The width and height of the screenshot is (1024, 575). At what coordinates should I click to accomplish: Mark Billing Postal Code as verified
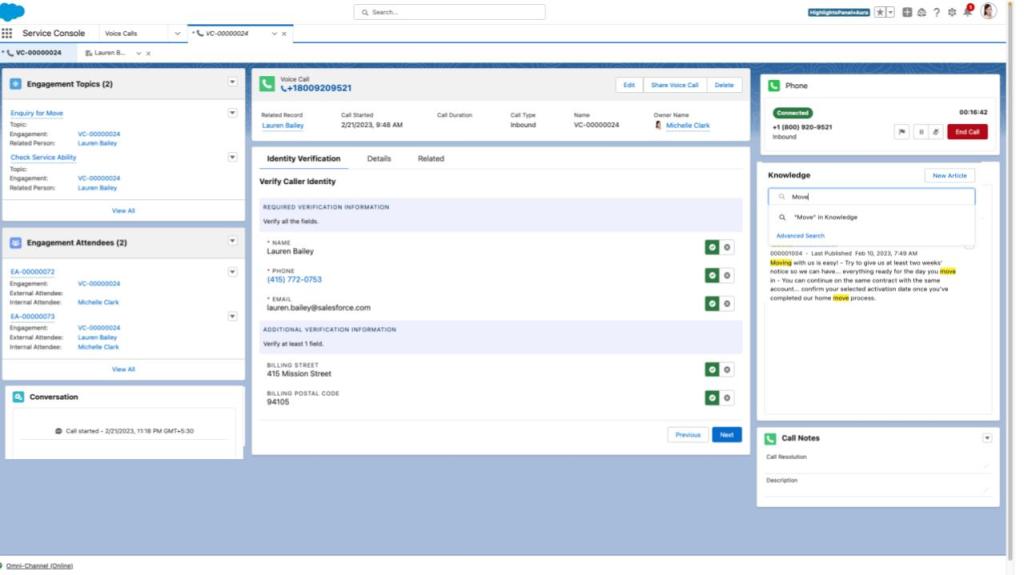click(x=712, y=398)
